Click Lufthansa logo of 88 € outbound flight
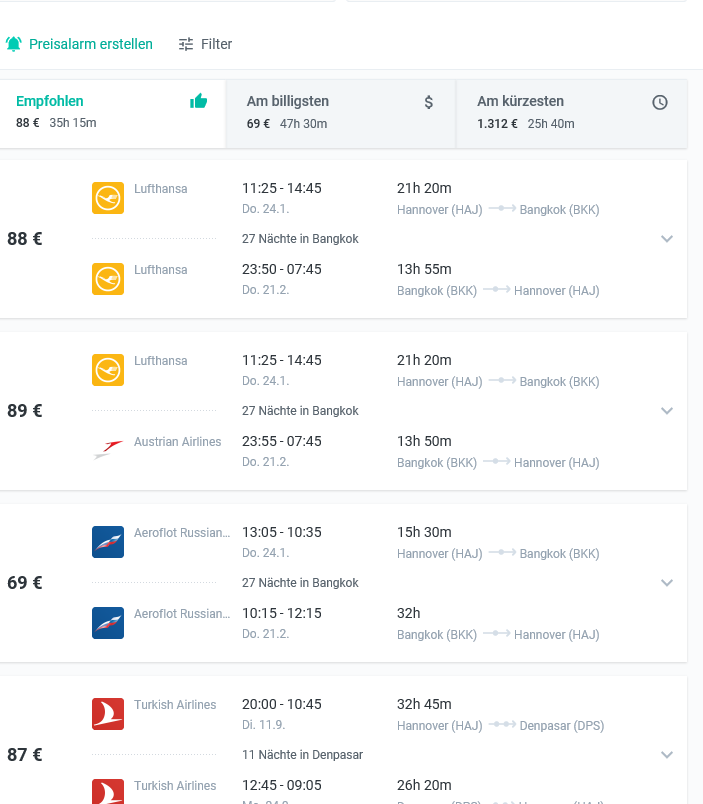703x804 pixels. pyautogui.click(x=108, y=198)
